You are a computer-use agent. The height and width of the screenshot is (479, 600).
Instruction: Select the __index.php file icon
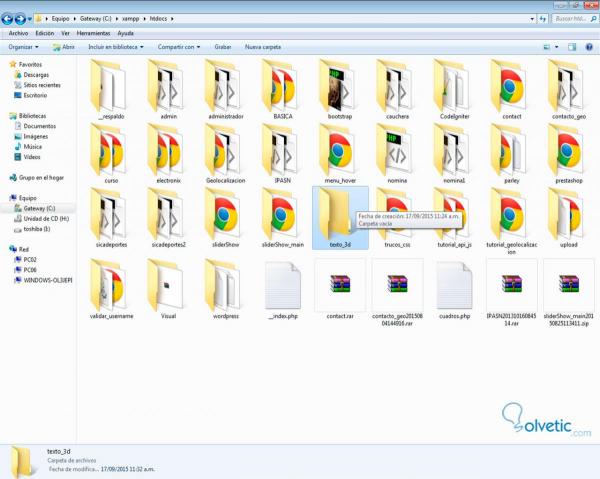click(x=283, y=285)
